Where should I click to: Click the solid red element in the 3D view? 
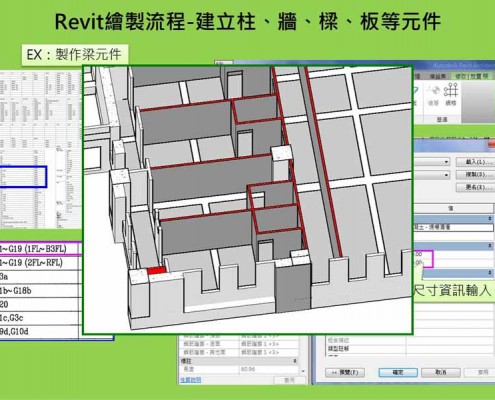(x=156, y=270)
